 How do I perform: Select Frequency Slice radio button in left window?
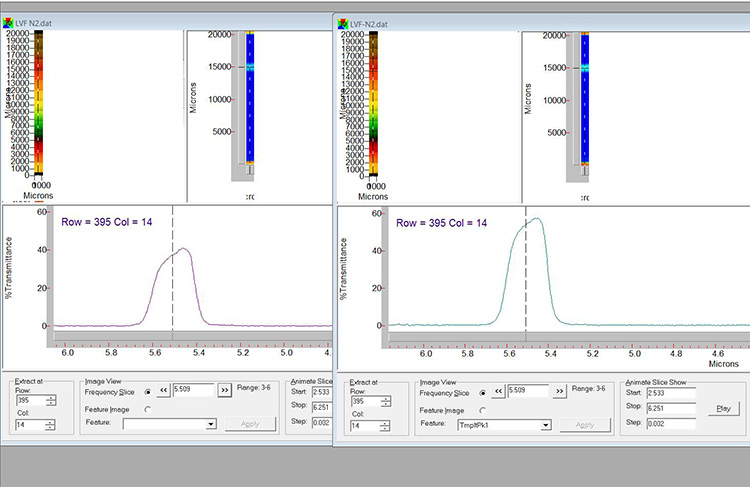point(148,391)
